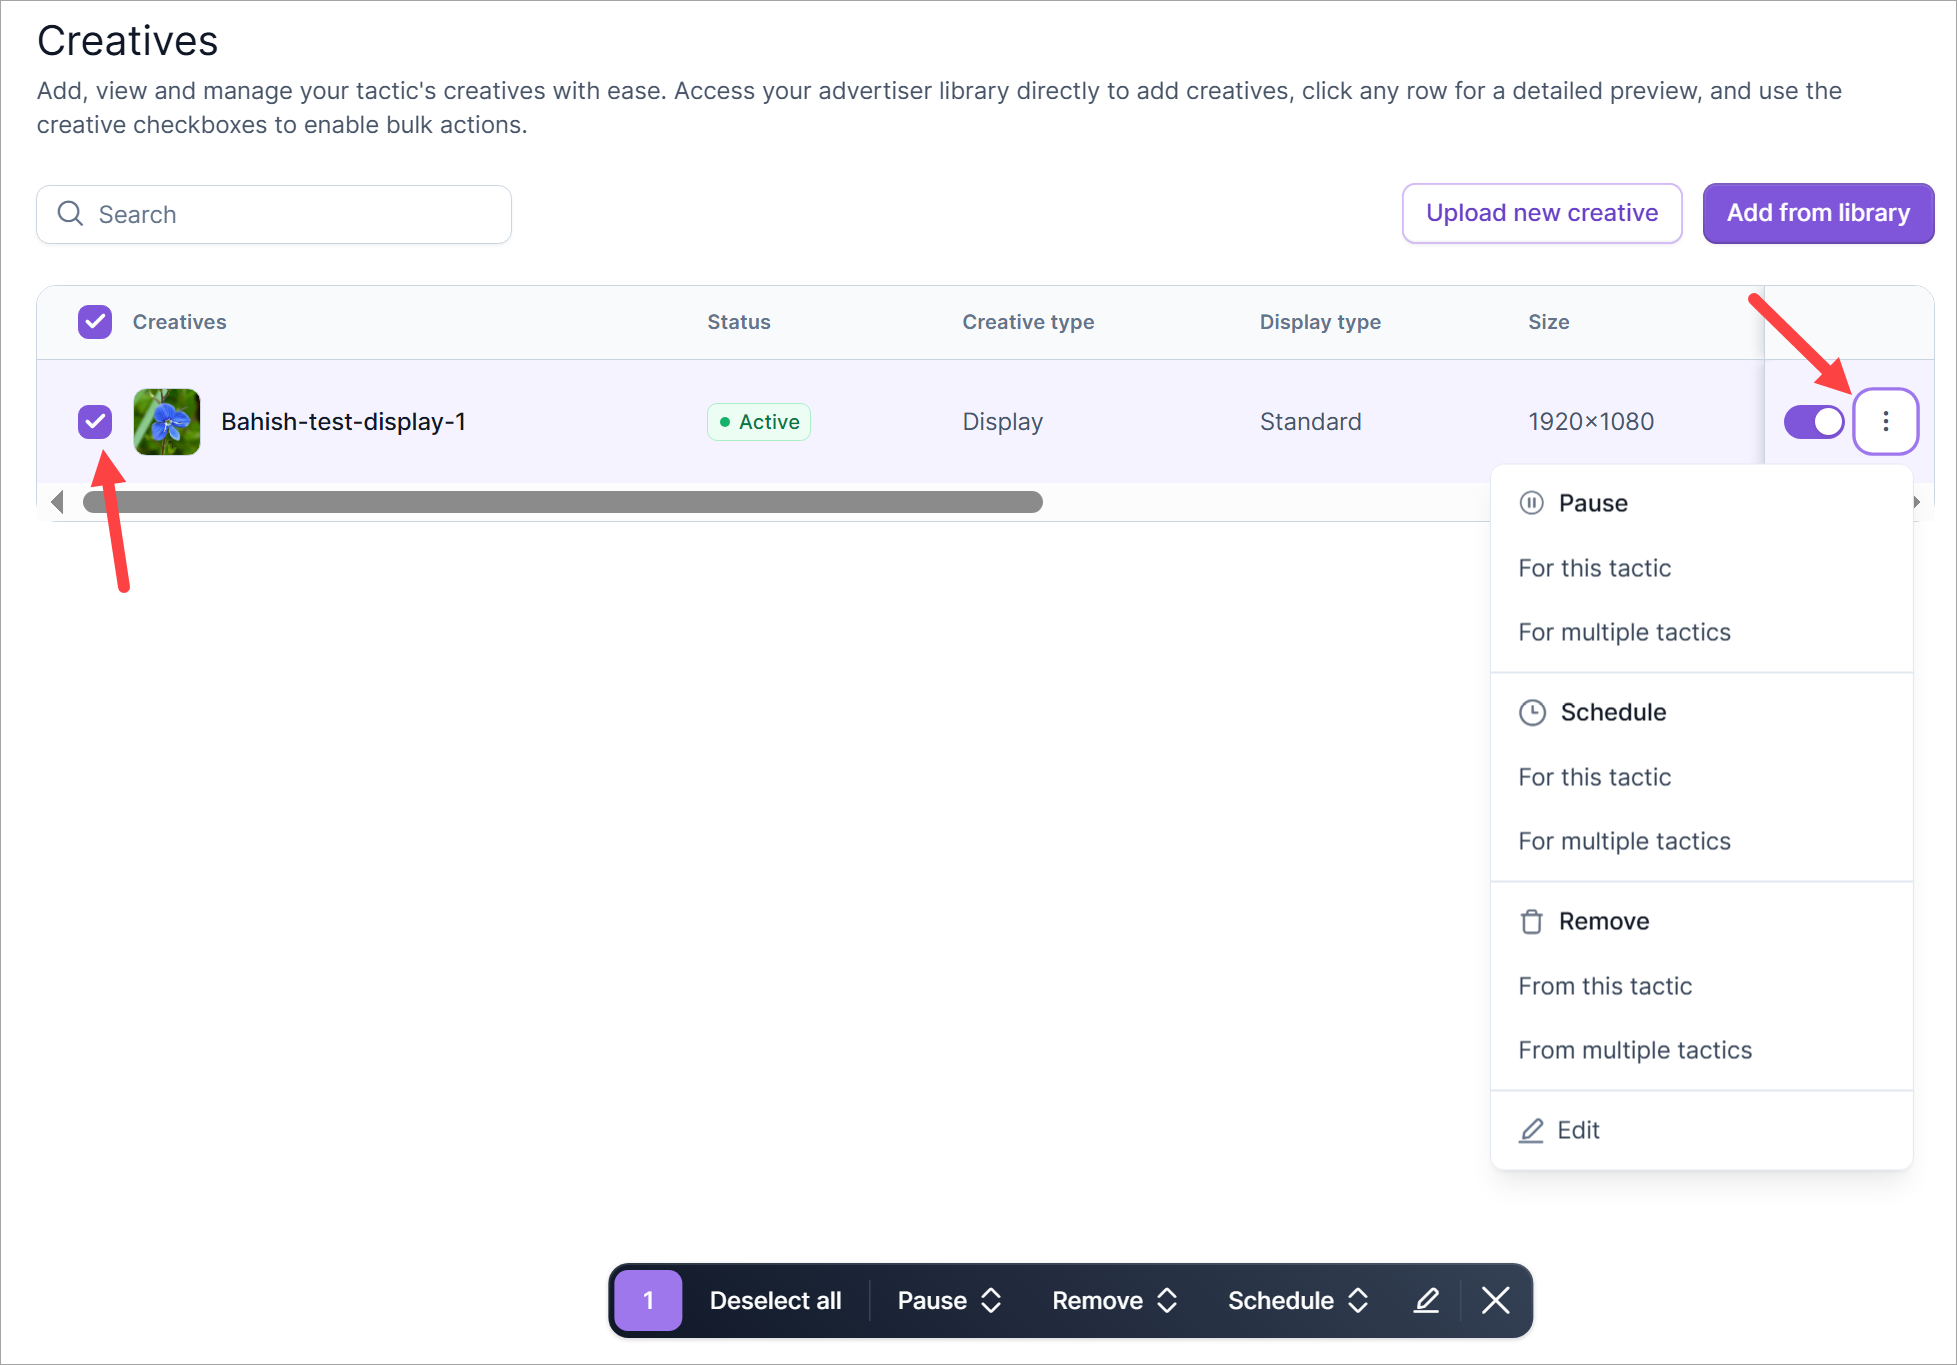Expand the Pause dropdown in bulk bar
The image size is (1957, 1365).
pos(948,1300)
